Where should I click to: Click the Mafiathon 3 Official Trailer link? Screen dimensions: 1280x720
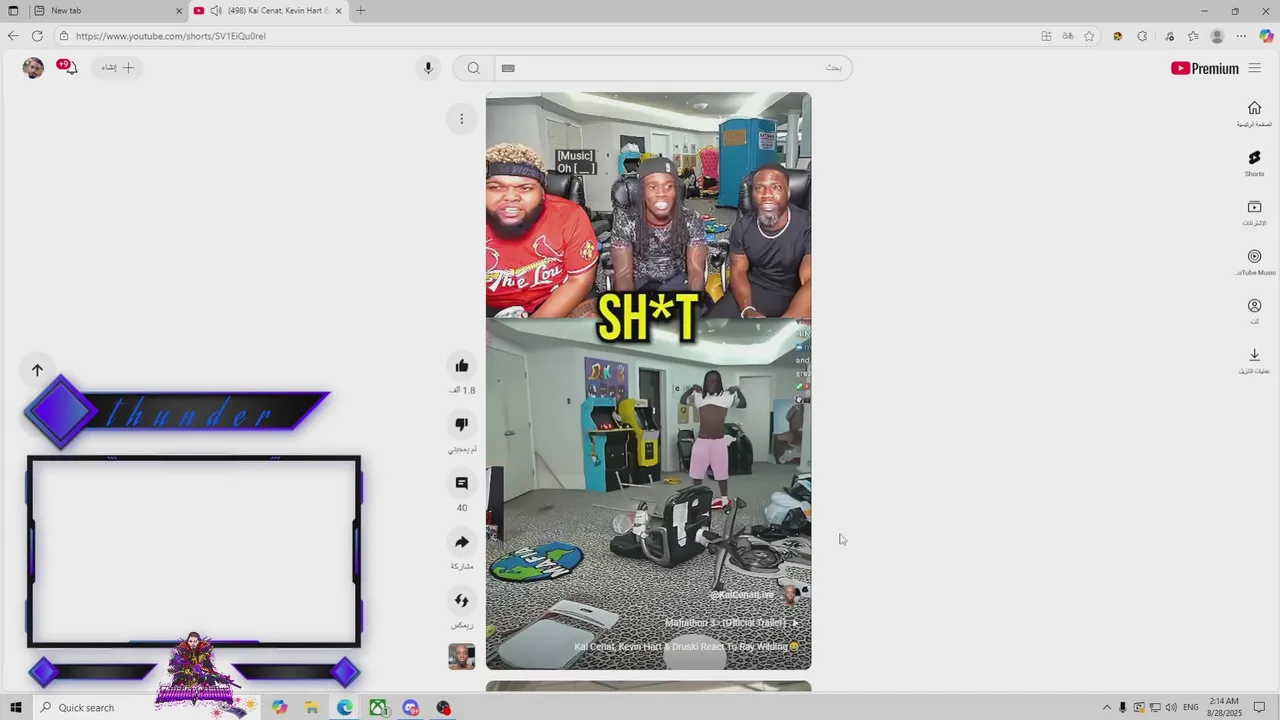[x=732, y=622]
